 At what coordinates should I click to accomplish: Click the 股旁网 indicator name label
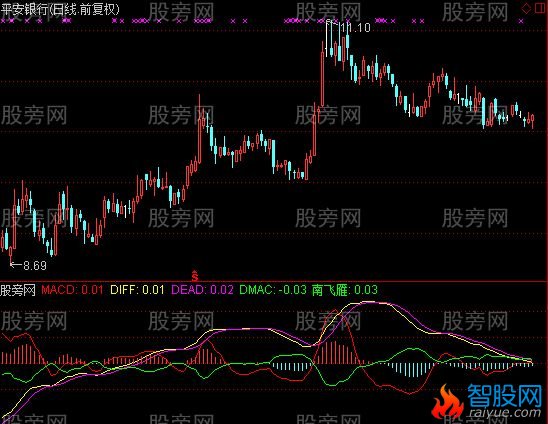(18, 290)
